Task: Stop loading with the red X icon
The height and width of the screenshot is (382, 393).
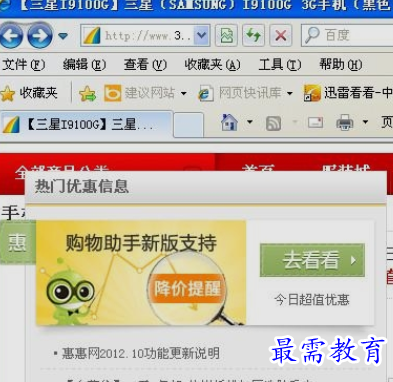Action: pos(281,35)
